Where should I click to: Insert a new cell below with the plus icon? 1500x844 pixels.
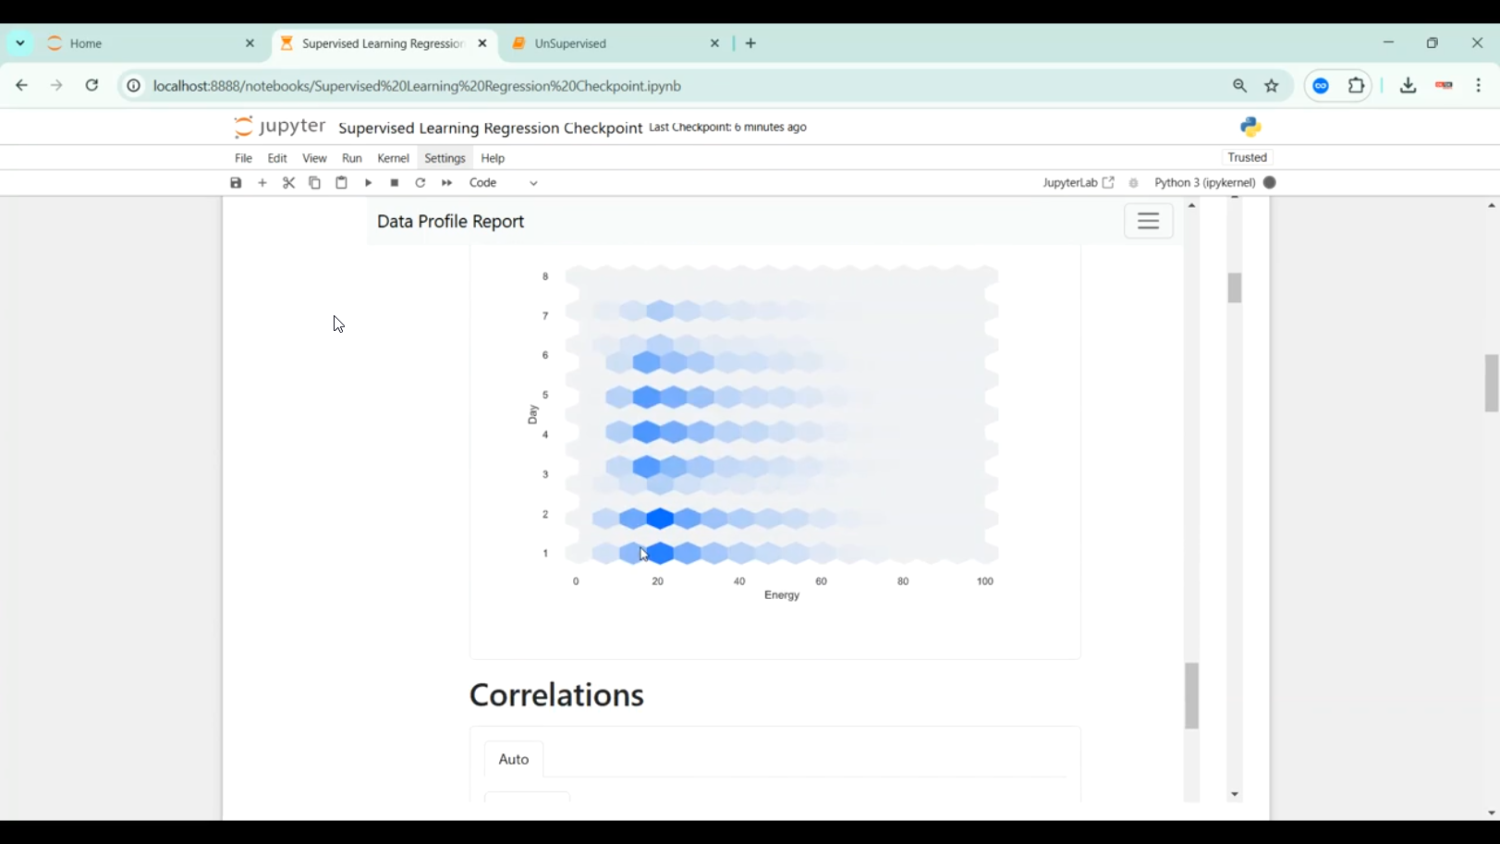(x=263, y=183)
